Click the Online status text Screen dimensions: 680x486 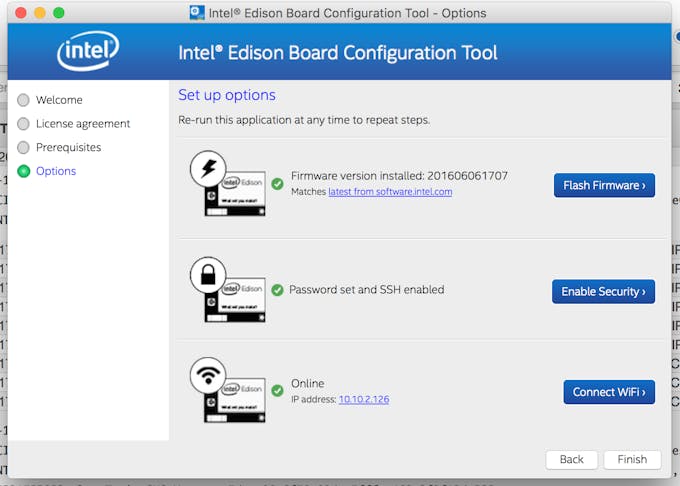[307, 383]
